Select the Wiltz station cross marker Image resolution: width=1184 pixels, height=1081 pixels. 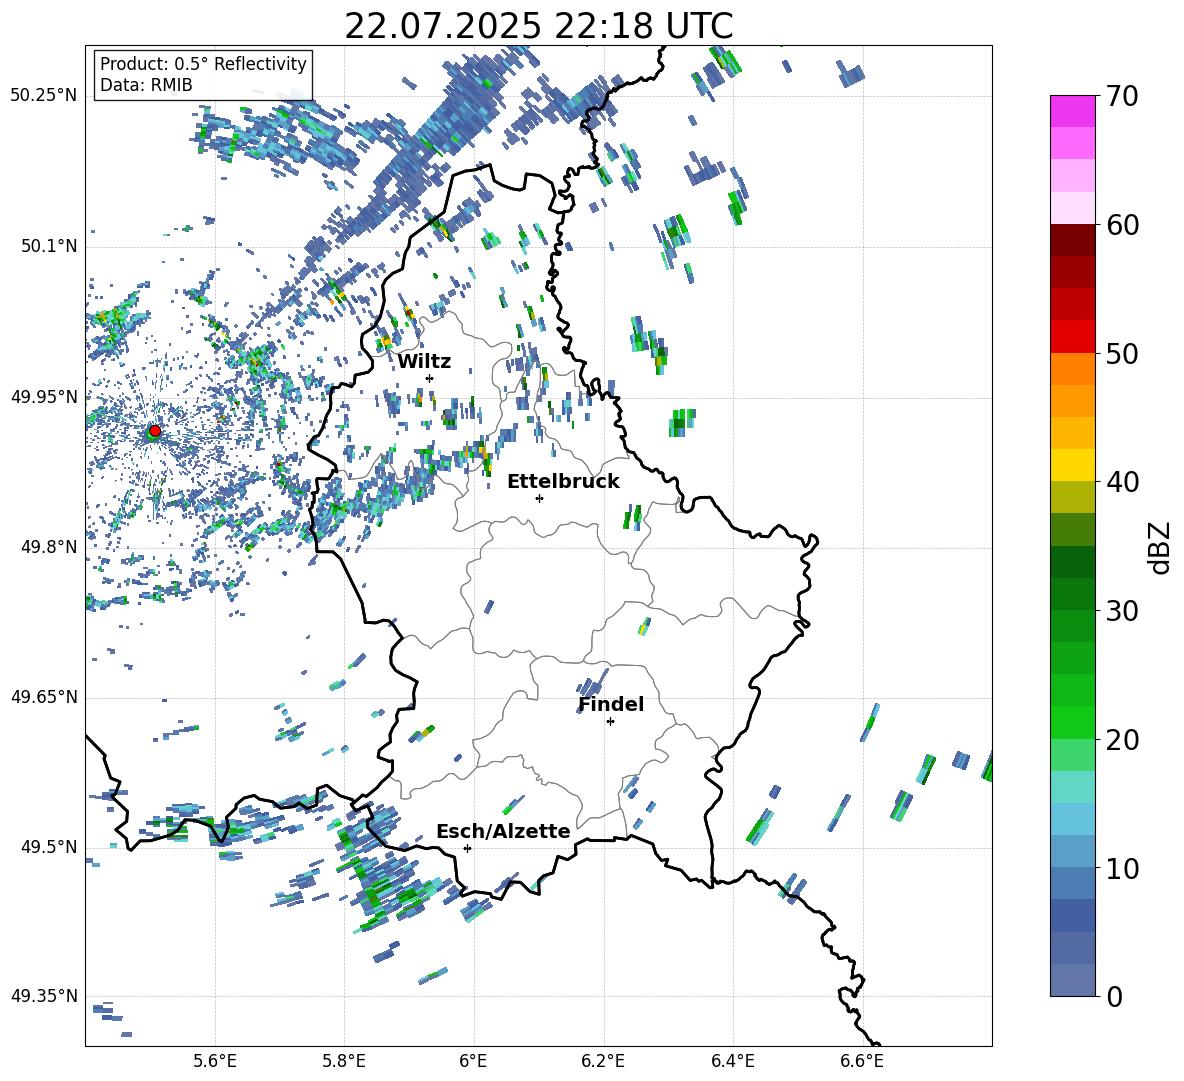pyautogui.click(x=430, y=378)
